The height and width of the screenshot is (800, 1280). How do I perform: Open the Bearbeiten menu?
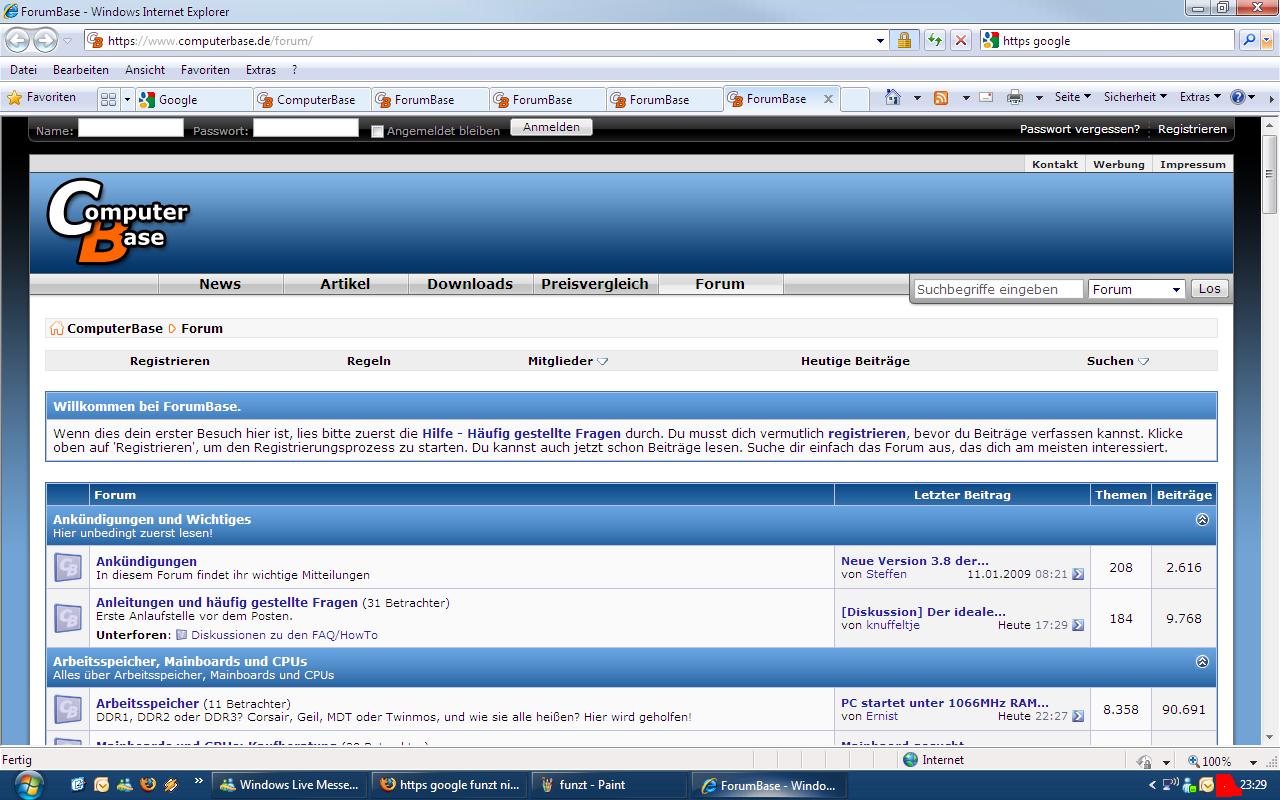pyautogui.click(x=81, y=70)
